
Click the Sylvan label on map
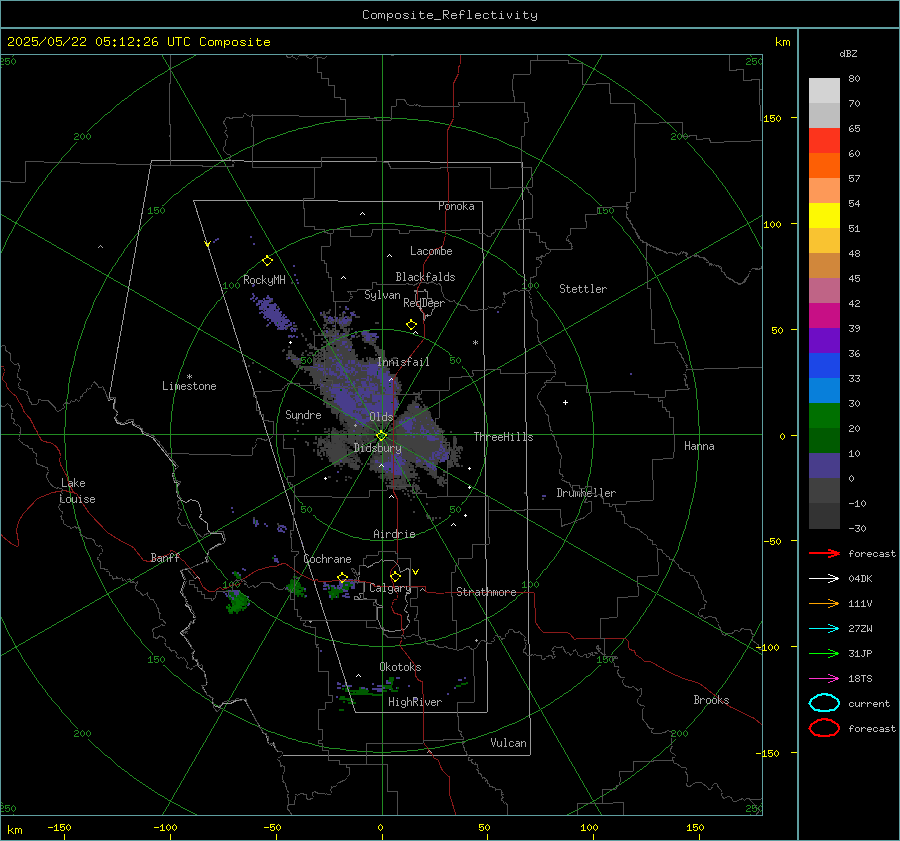click(x=382, y=295)
